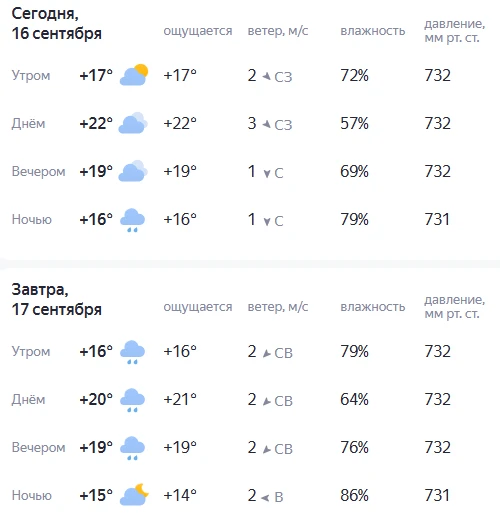Click the rain cloud icon for tonight +16°
Image resolution: width=500 pixels, height=518 pixels.
[132, 220]
